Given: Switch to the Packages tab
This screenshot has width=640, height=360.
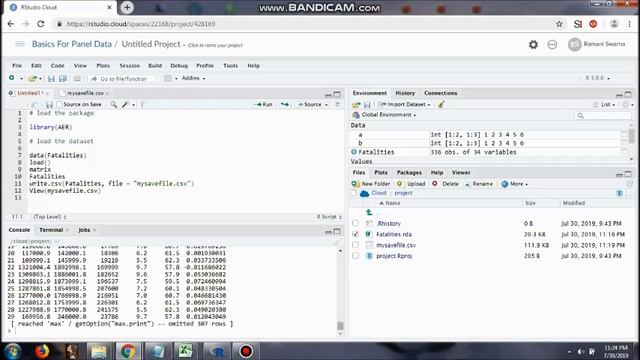Looking at the screenshot, I should (409, 173).
